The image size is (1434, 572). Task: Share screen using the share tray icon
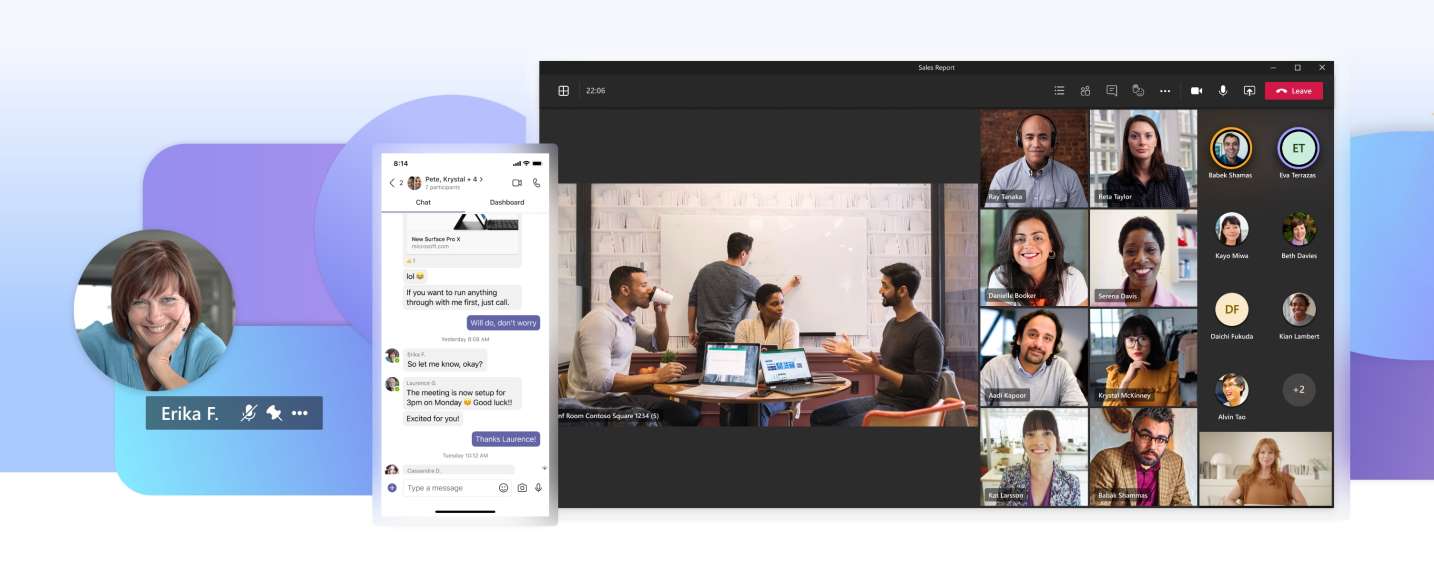tap(1249, 91)
